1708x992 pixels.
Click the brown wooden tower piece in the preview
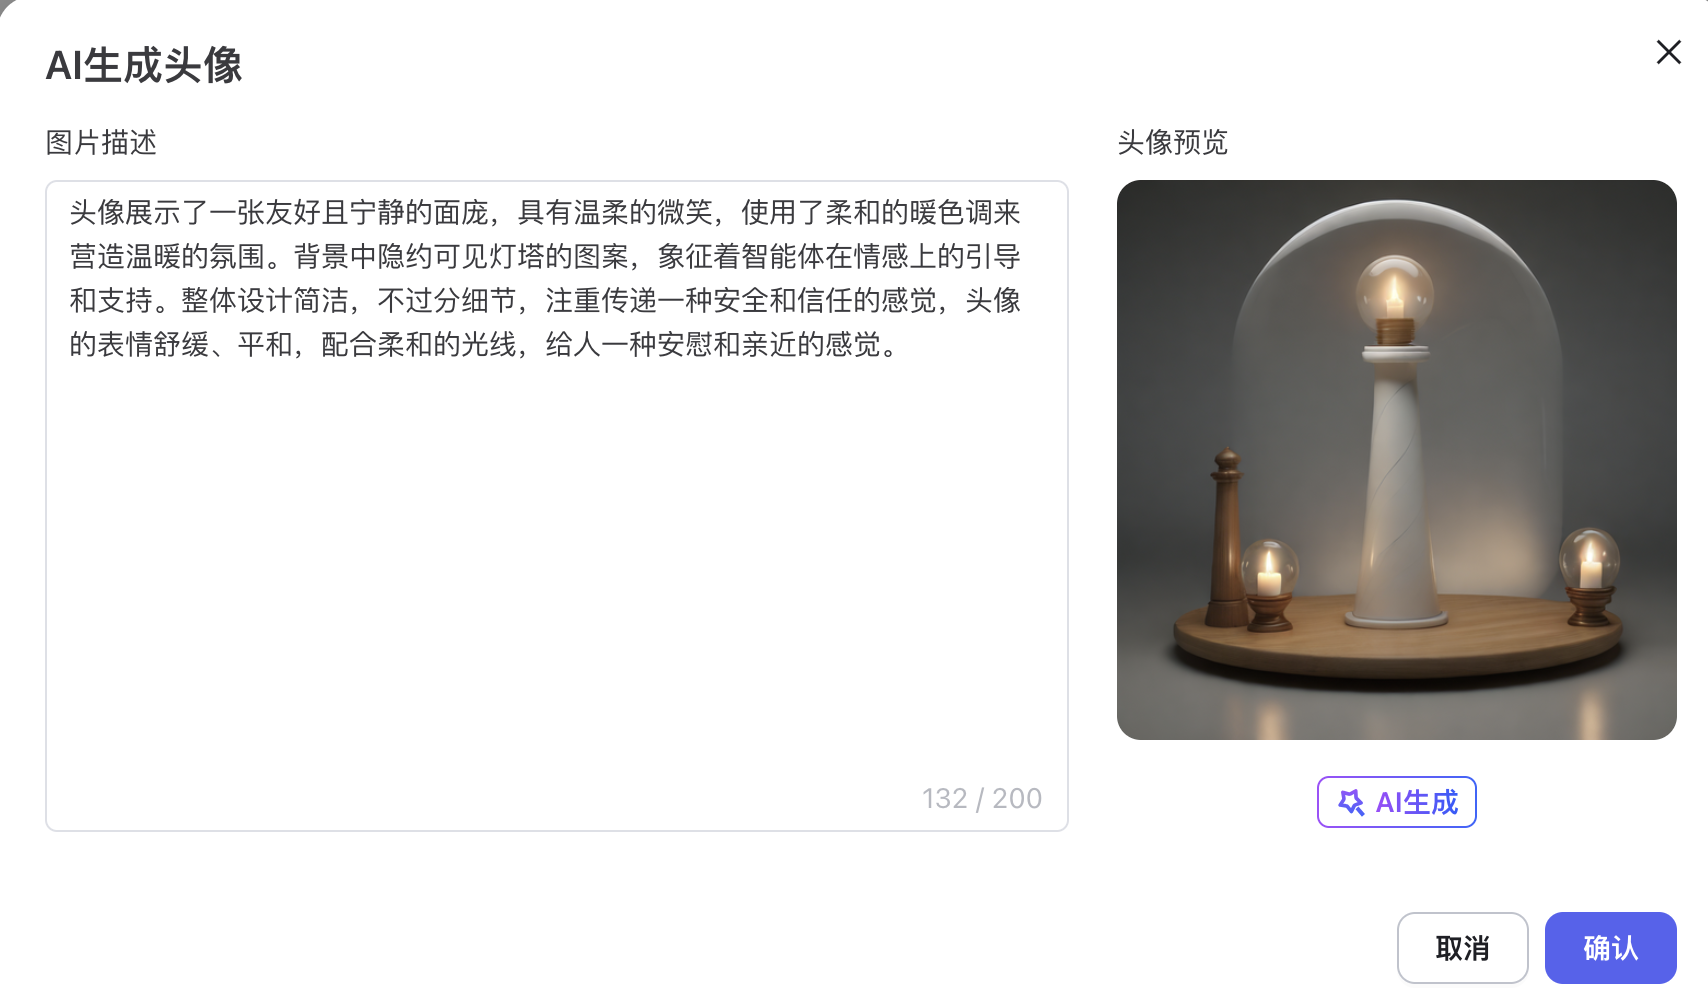pos(1226,538)
